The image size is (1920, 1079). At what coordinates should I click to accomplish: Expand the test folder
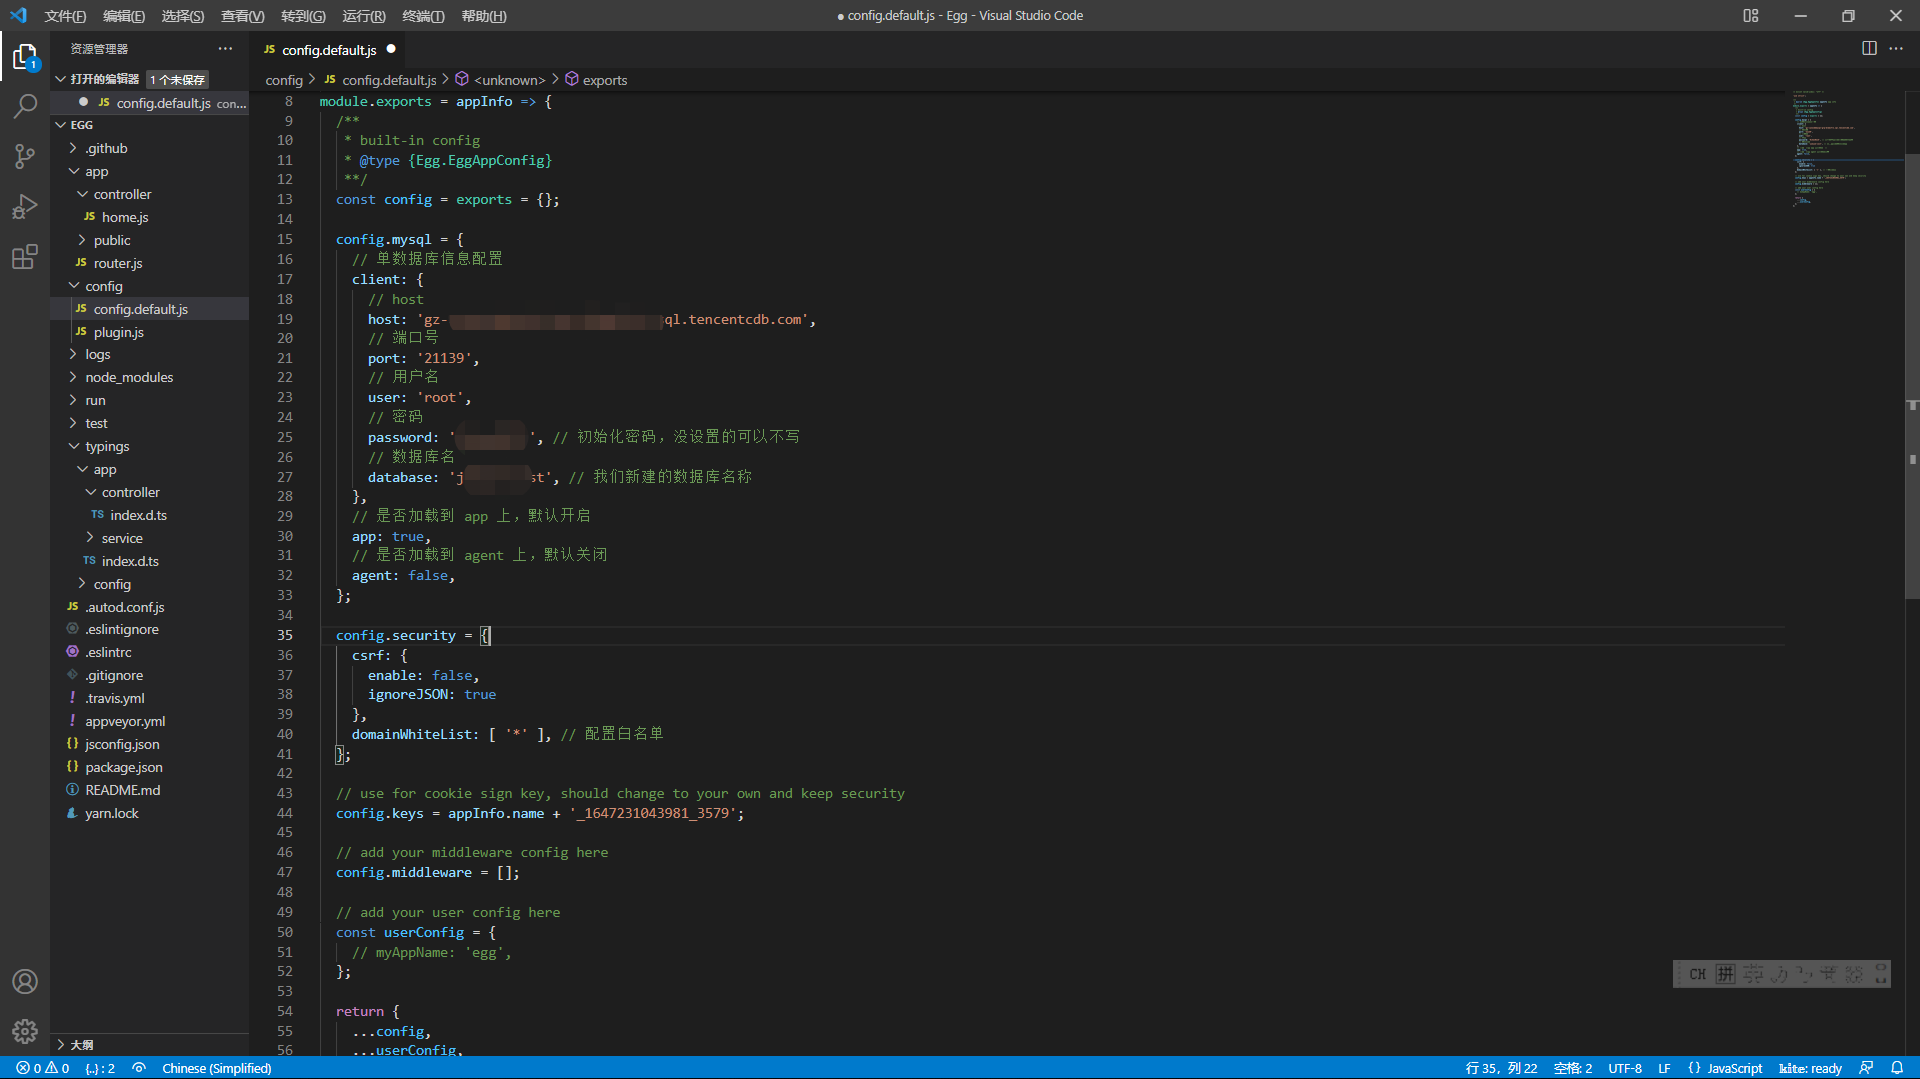73,423
